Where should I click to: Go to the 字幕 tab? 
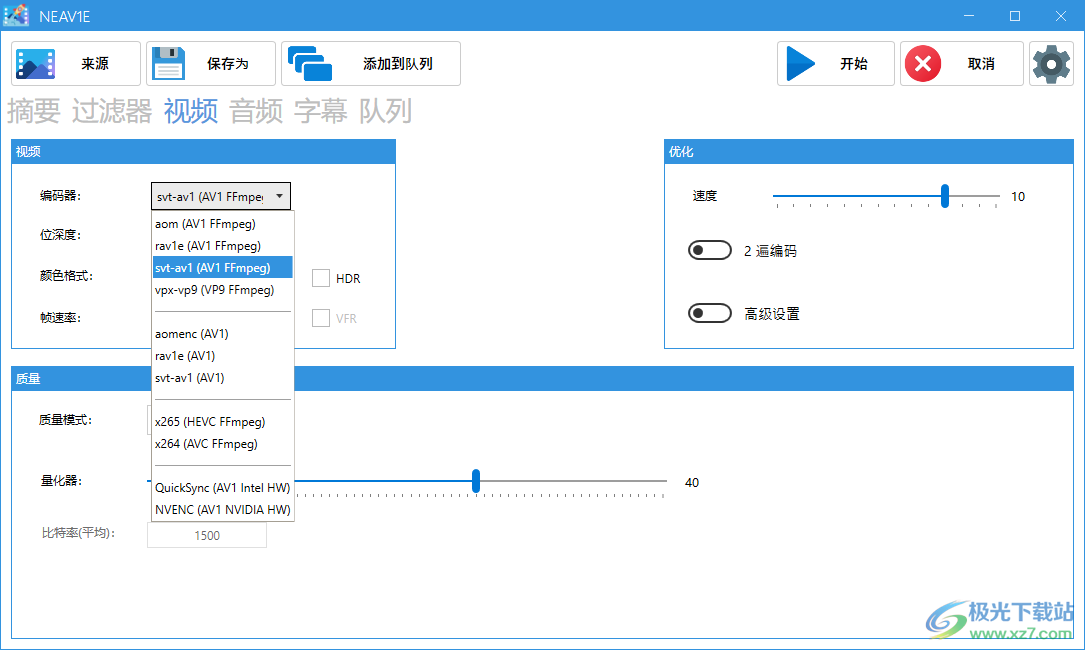321,111
